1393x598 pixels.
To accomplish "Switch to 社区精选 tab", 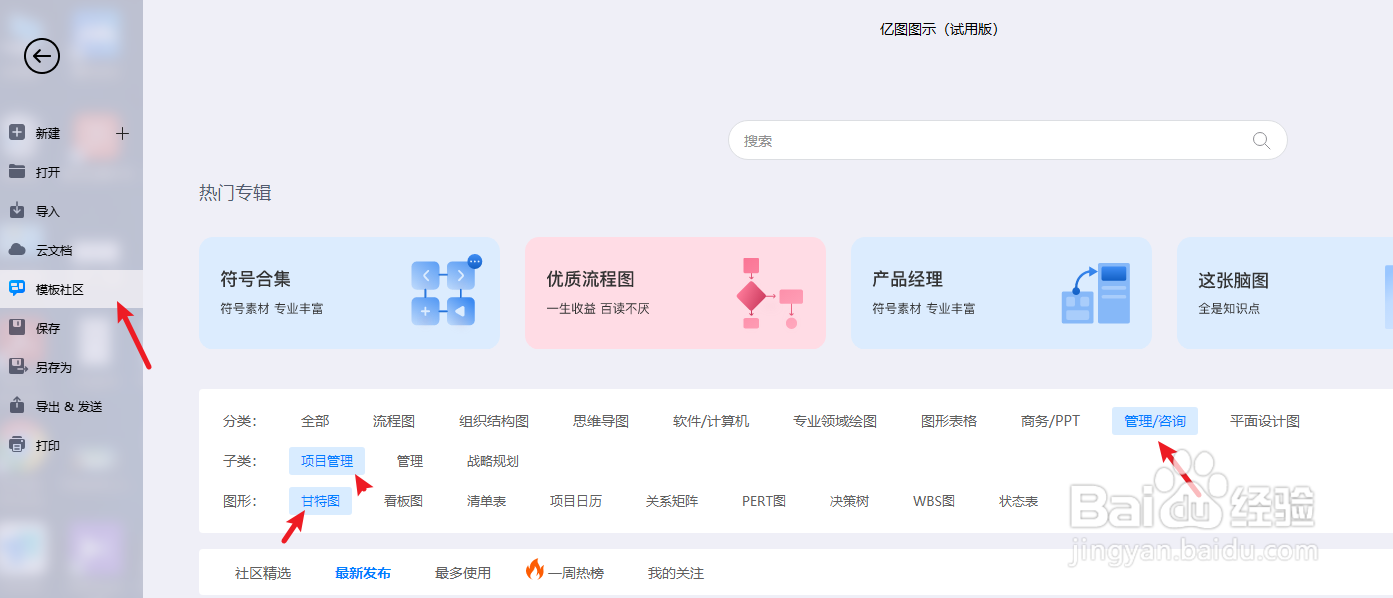I will click(262, 572).
